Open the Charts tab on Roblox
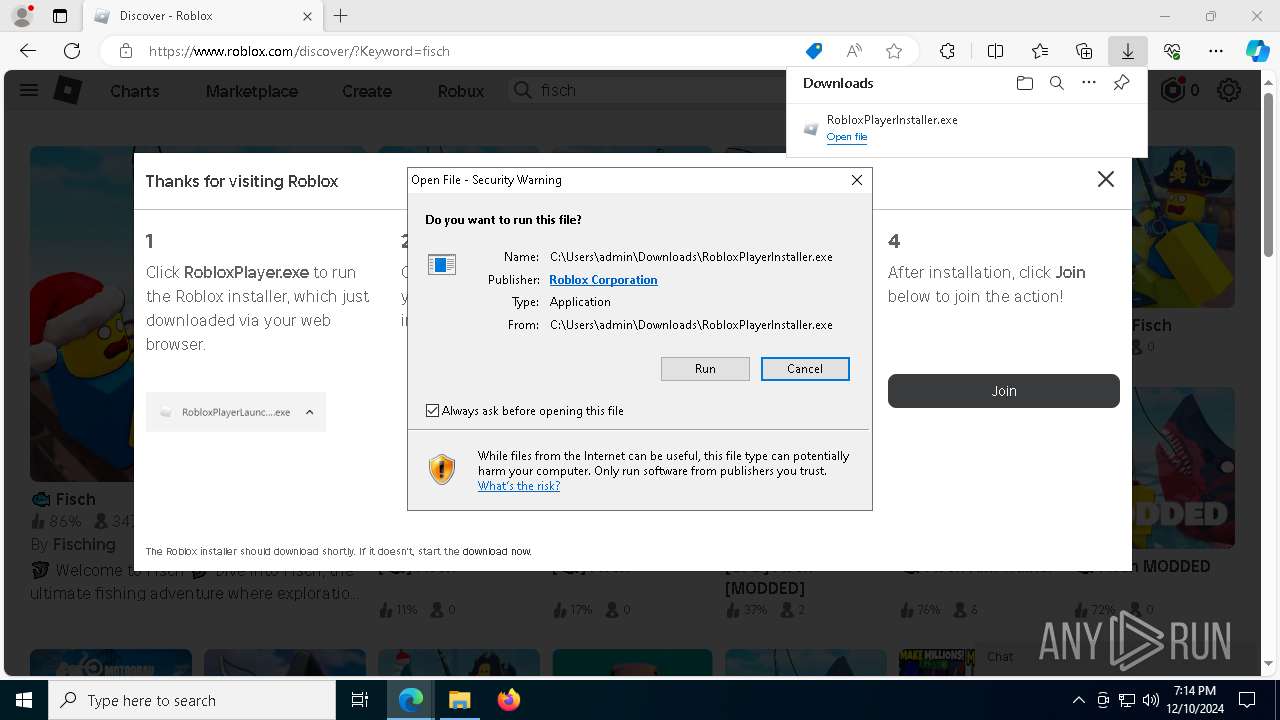This screenshot has height=720, width=1280. [134, 91]
